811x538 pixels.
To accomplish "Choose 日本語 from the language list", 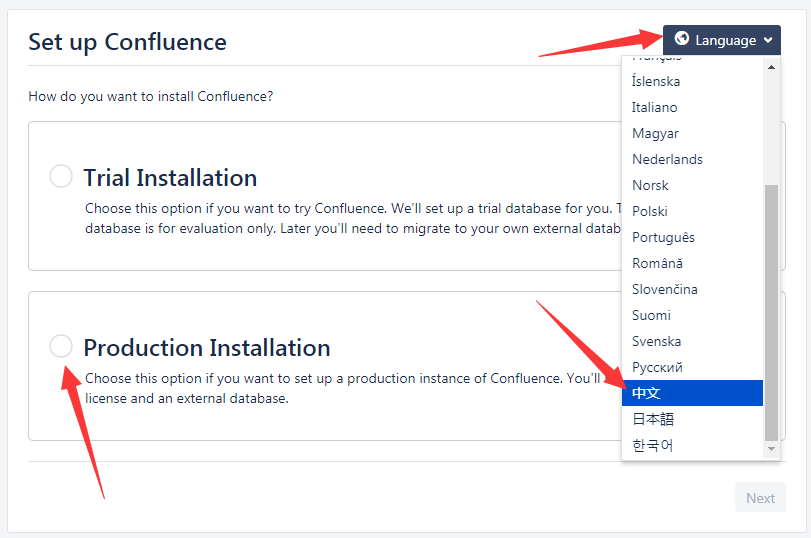I will pos(692,419).
